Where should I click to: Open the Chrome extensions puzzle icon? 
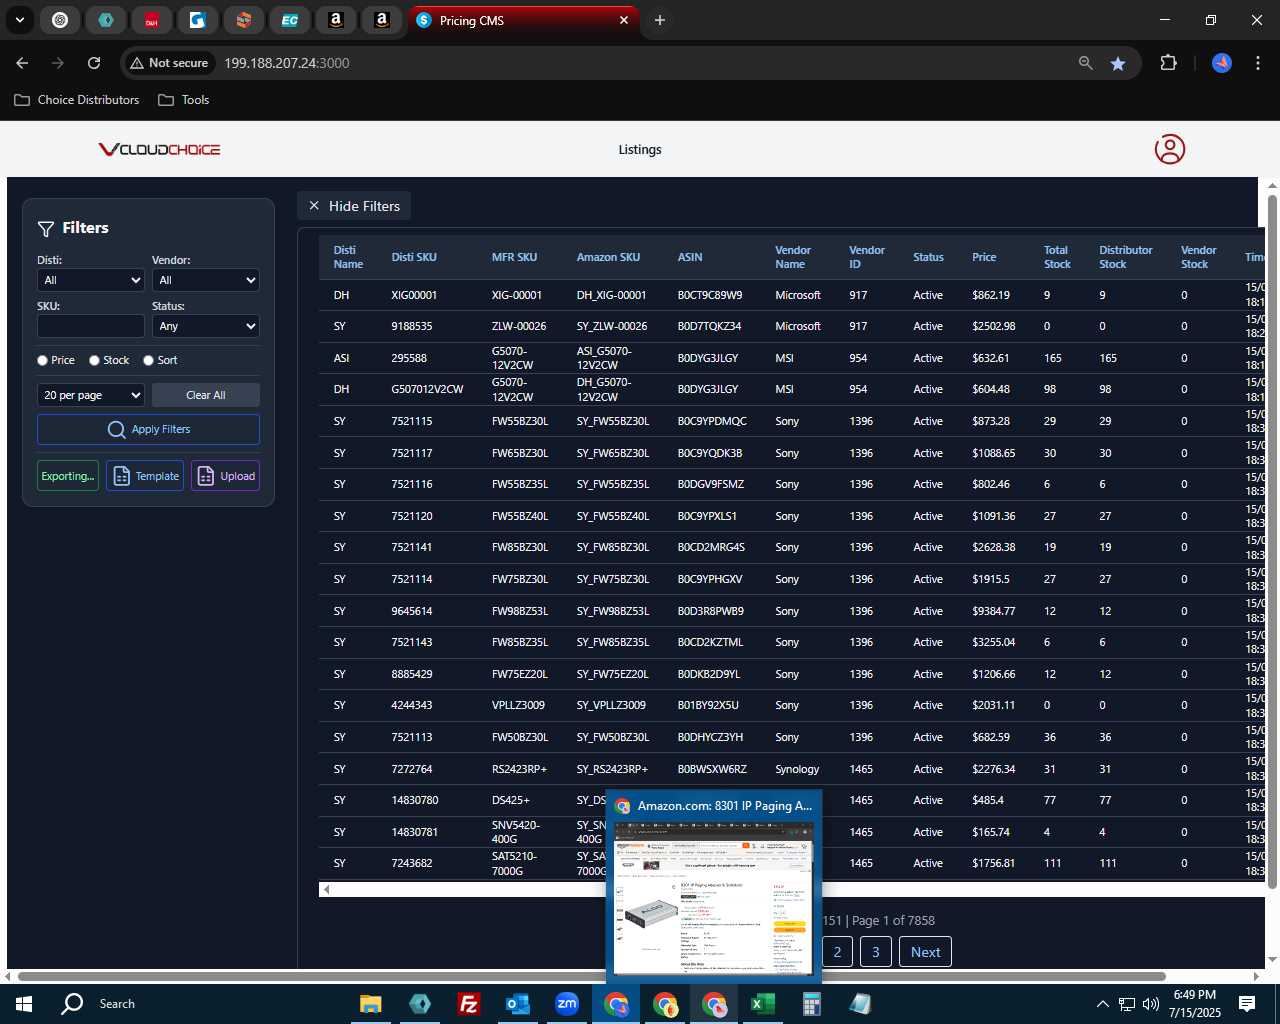[1168, 63]
